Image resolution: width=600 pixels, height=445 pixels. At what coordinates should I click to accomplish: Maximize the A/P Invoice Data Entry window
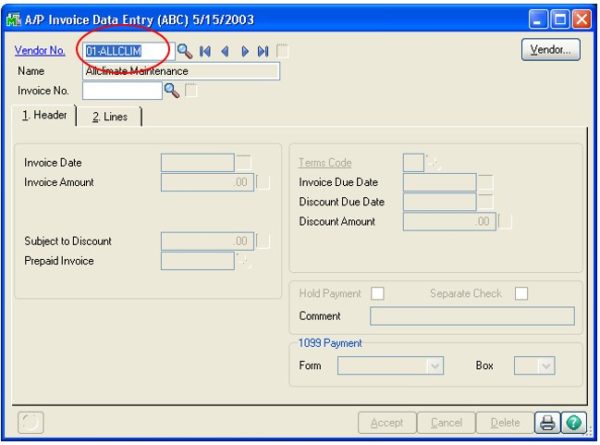560,19
